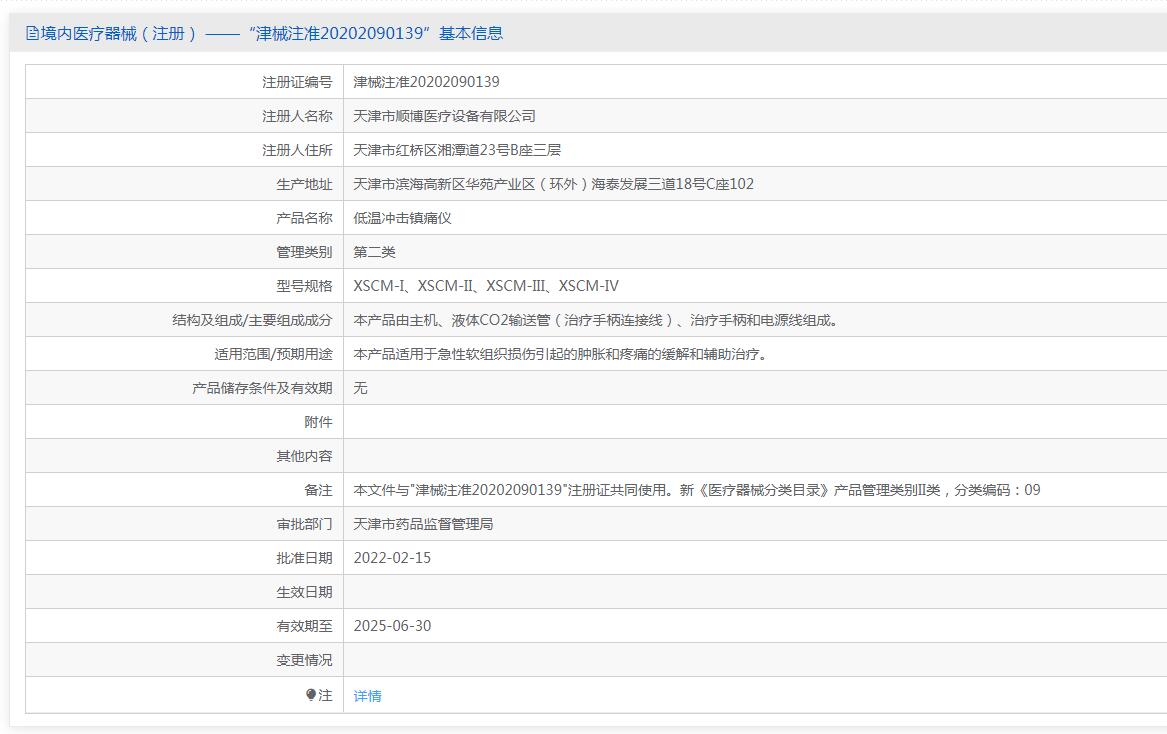Select production address ending in 18号C座102
Screen dimensions: 1167x734
point(554,184)
